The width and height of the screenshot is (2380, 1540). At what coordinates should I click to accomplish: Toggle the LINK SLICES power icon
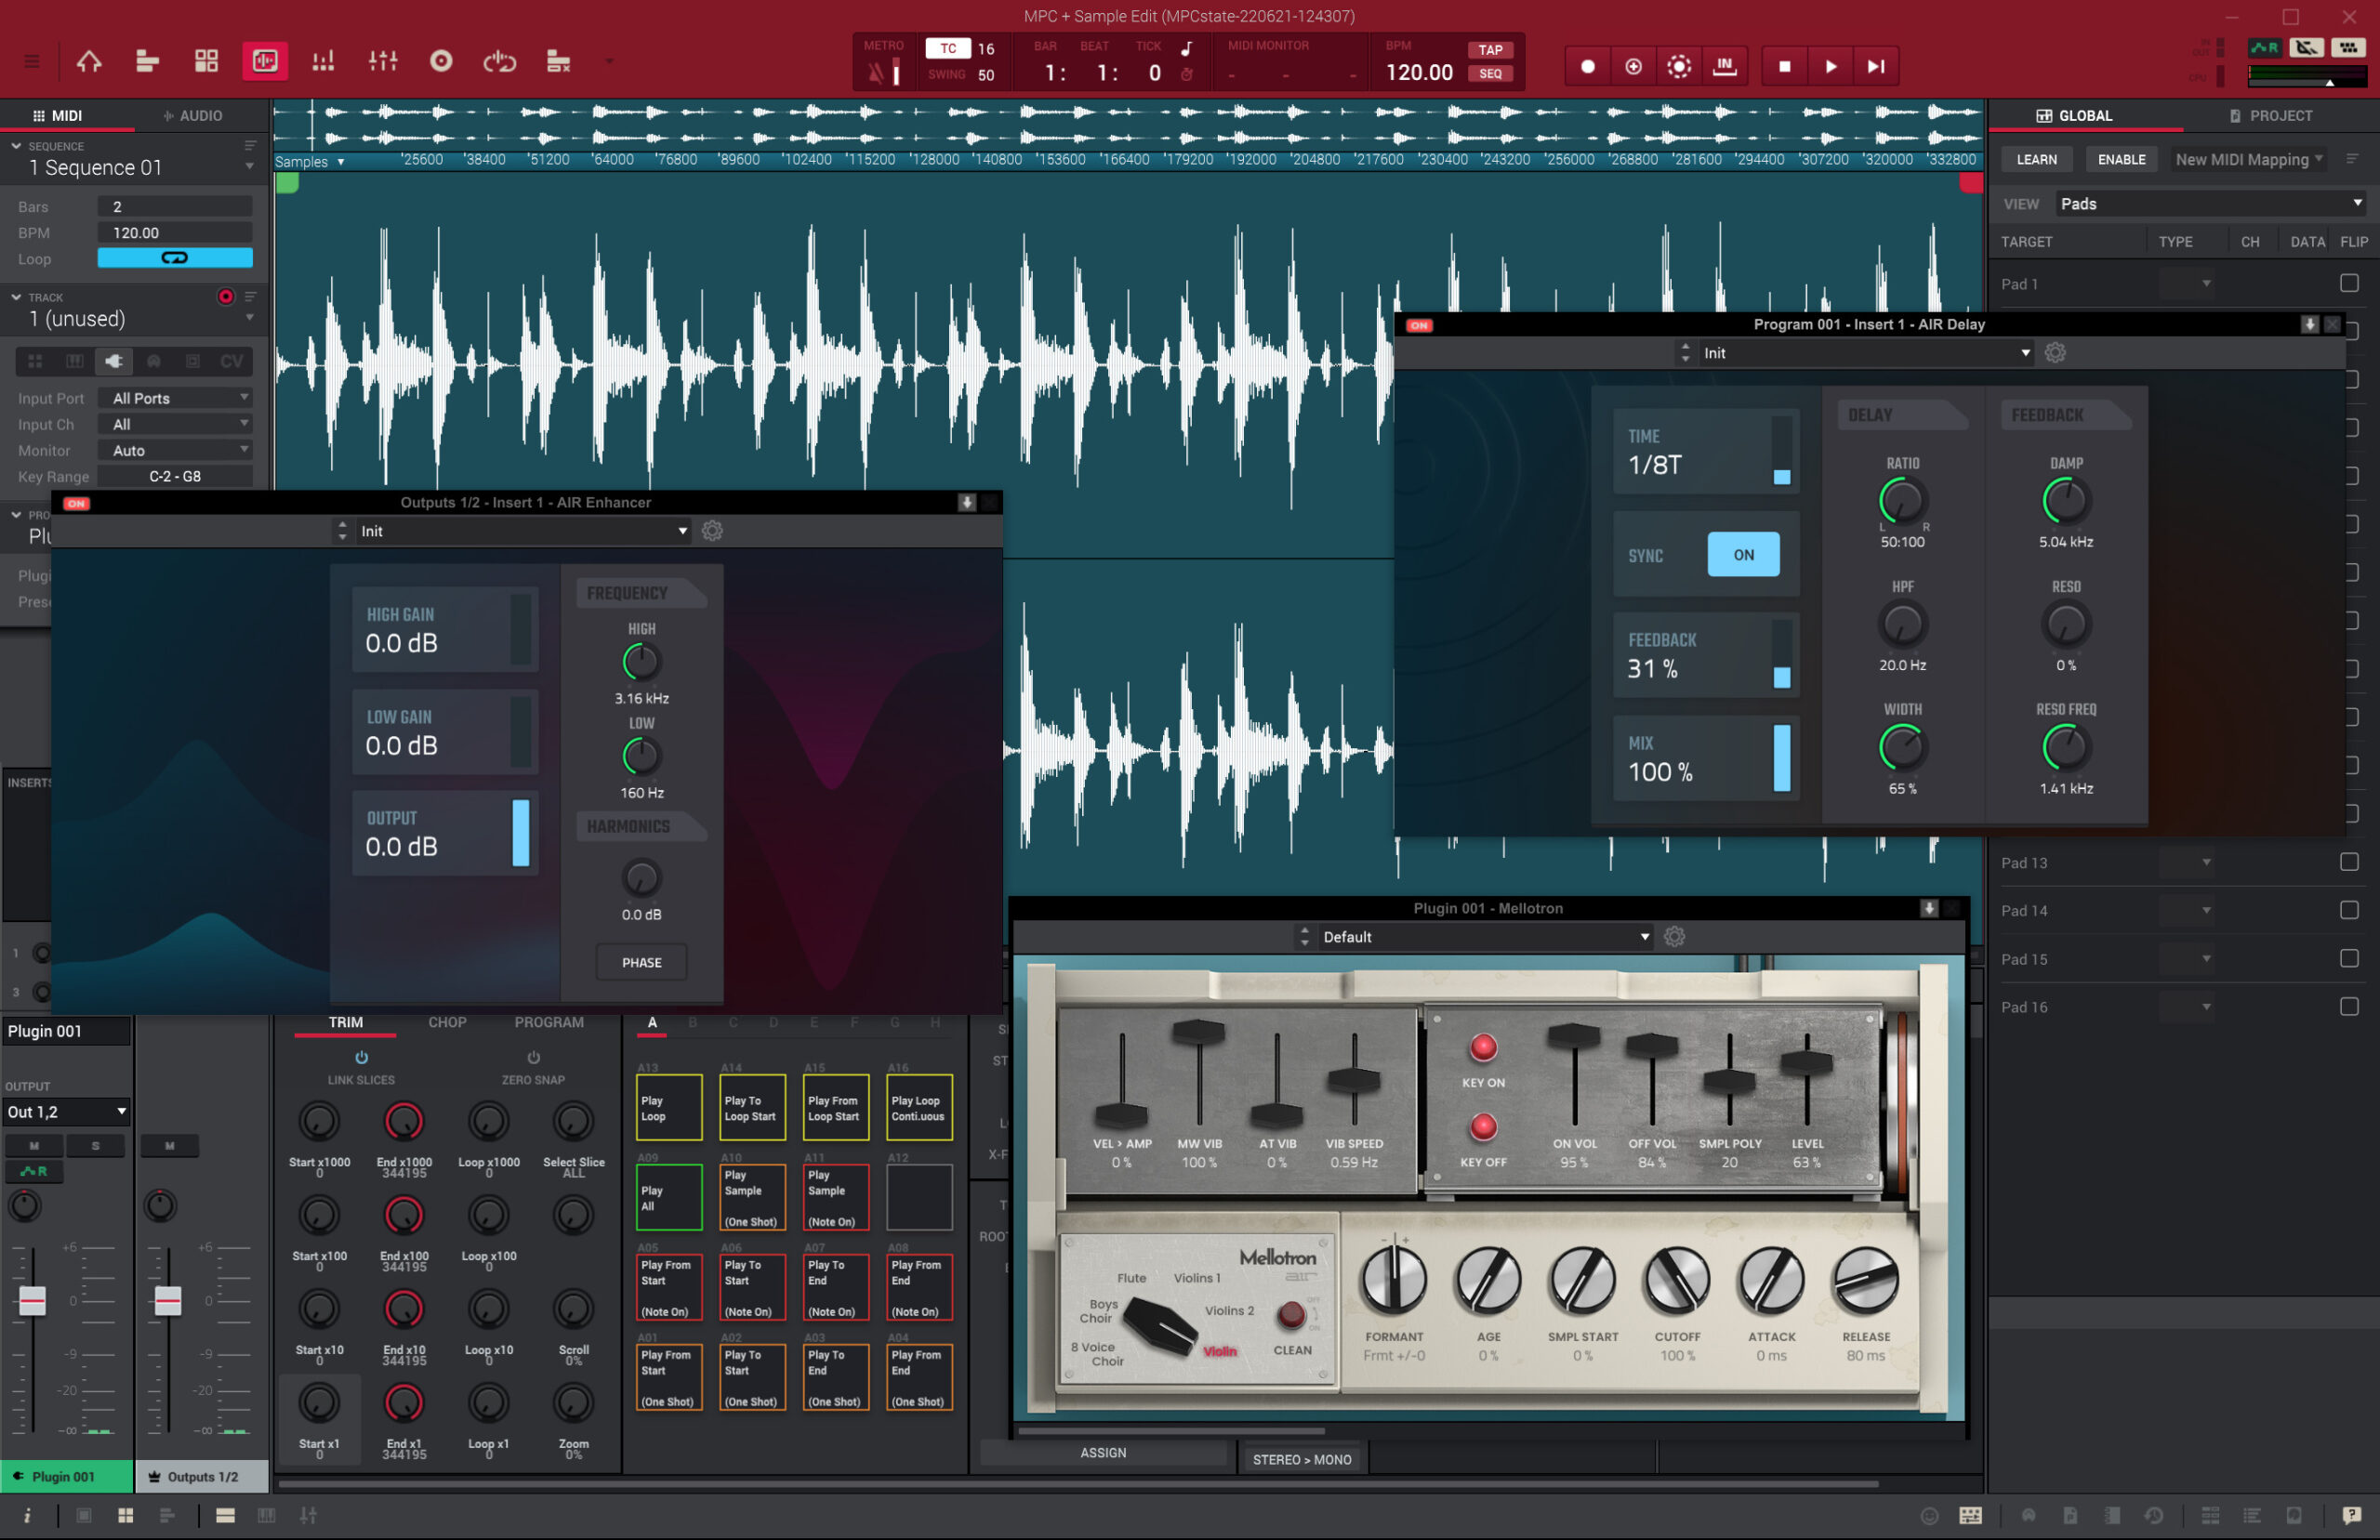coord(361,1058)
